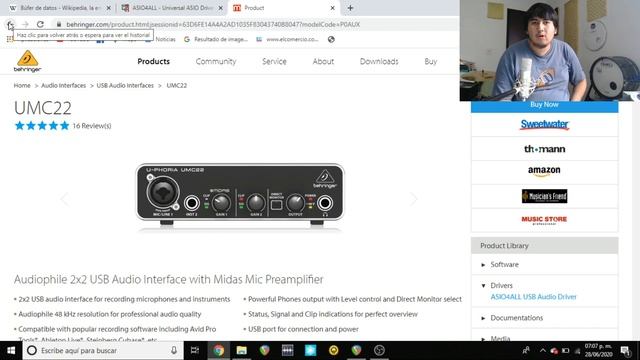This screenshot has height=360, width=640.
Task: Close the Wikipedia Búfer de datos tab
Action: click(x=109, y=8)
